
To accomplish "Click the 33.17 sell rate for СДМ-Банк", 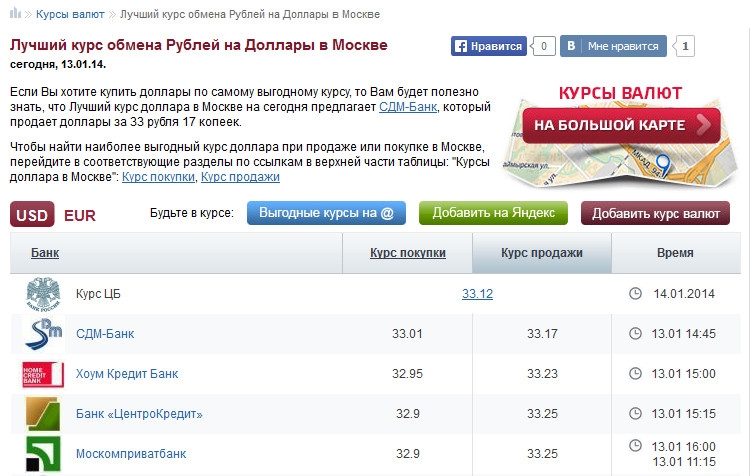I will pyautogui.click(x=542, y=333).
